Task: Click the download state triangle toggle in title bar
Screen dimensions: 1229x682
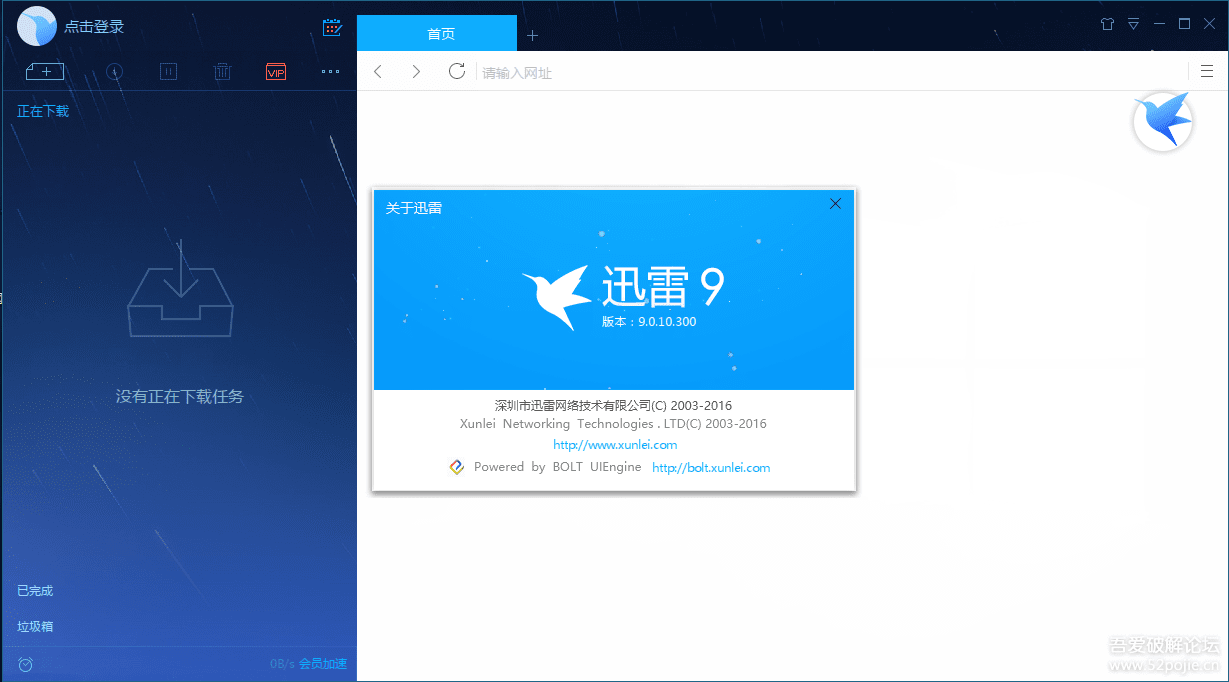Action: 1134,23
